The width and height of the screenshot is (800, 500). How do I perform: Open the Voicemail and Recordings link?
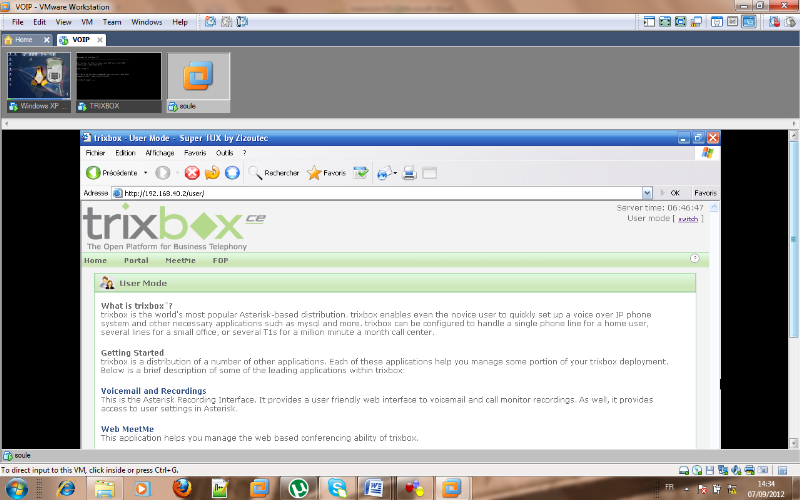coord(154,391)
